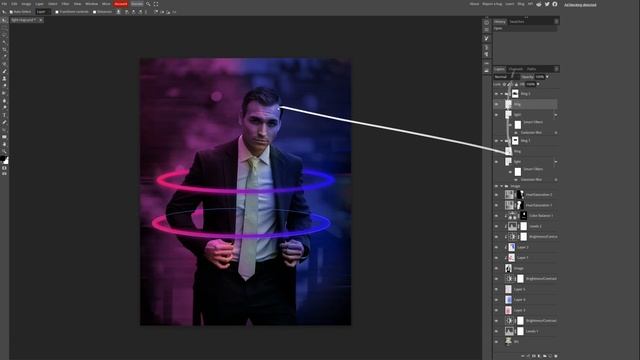The image size is (640, 360).
Task: Select the Lasso tool
Action: [x=4, y=35]
